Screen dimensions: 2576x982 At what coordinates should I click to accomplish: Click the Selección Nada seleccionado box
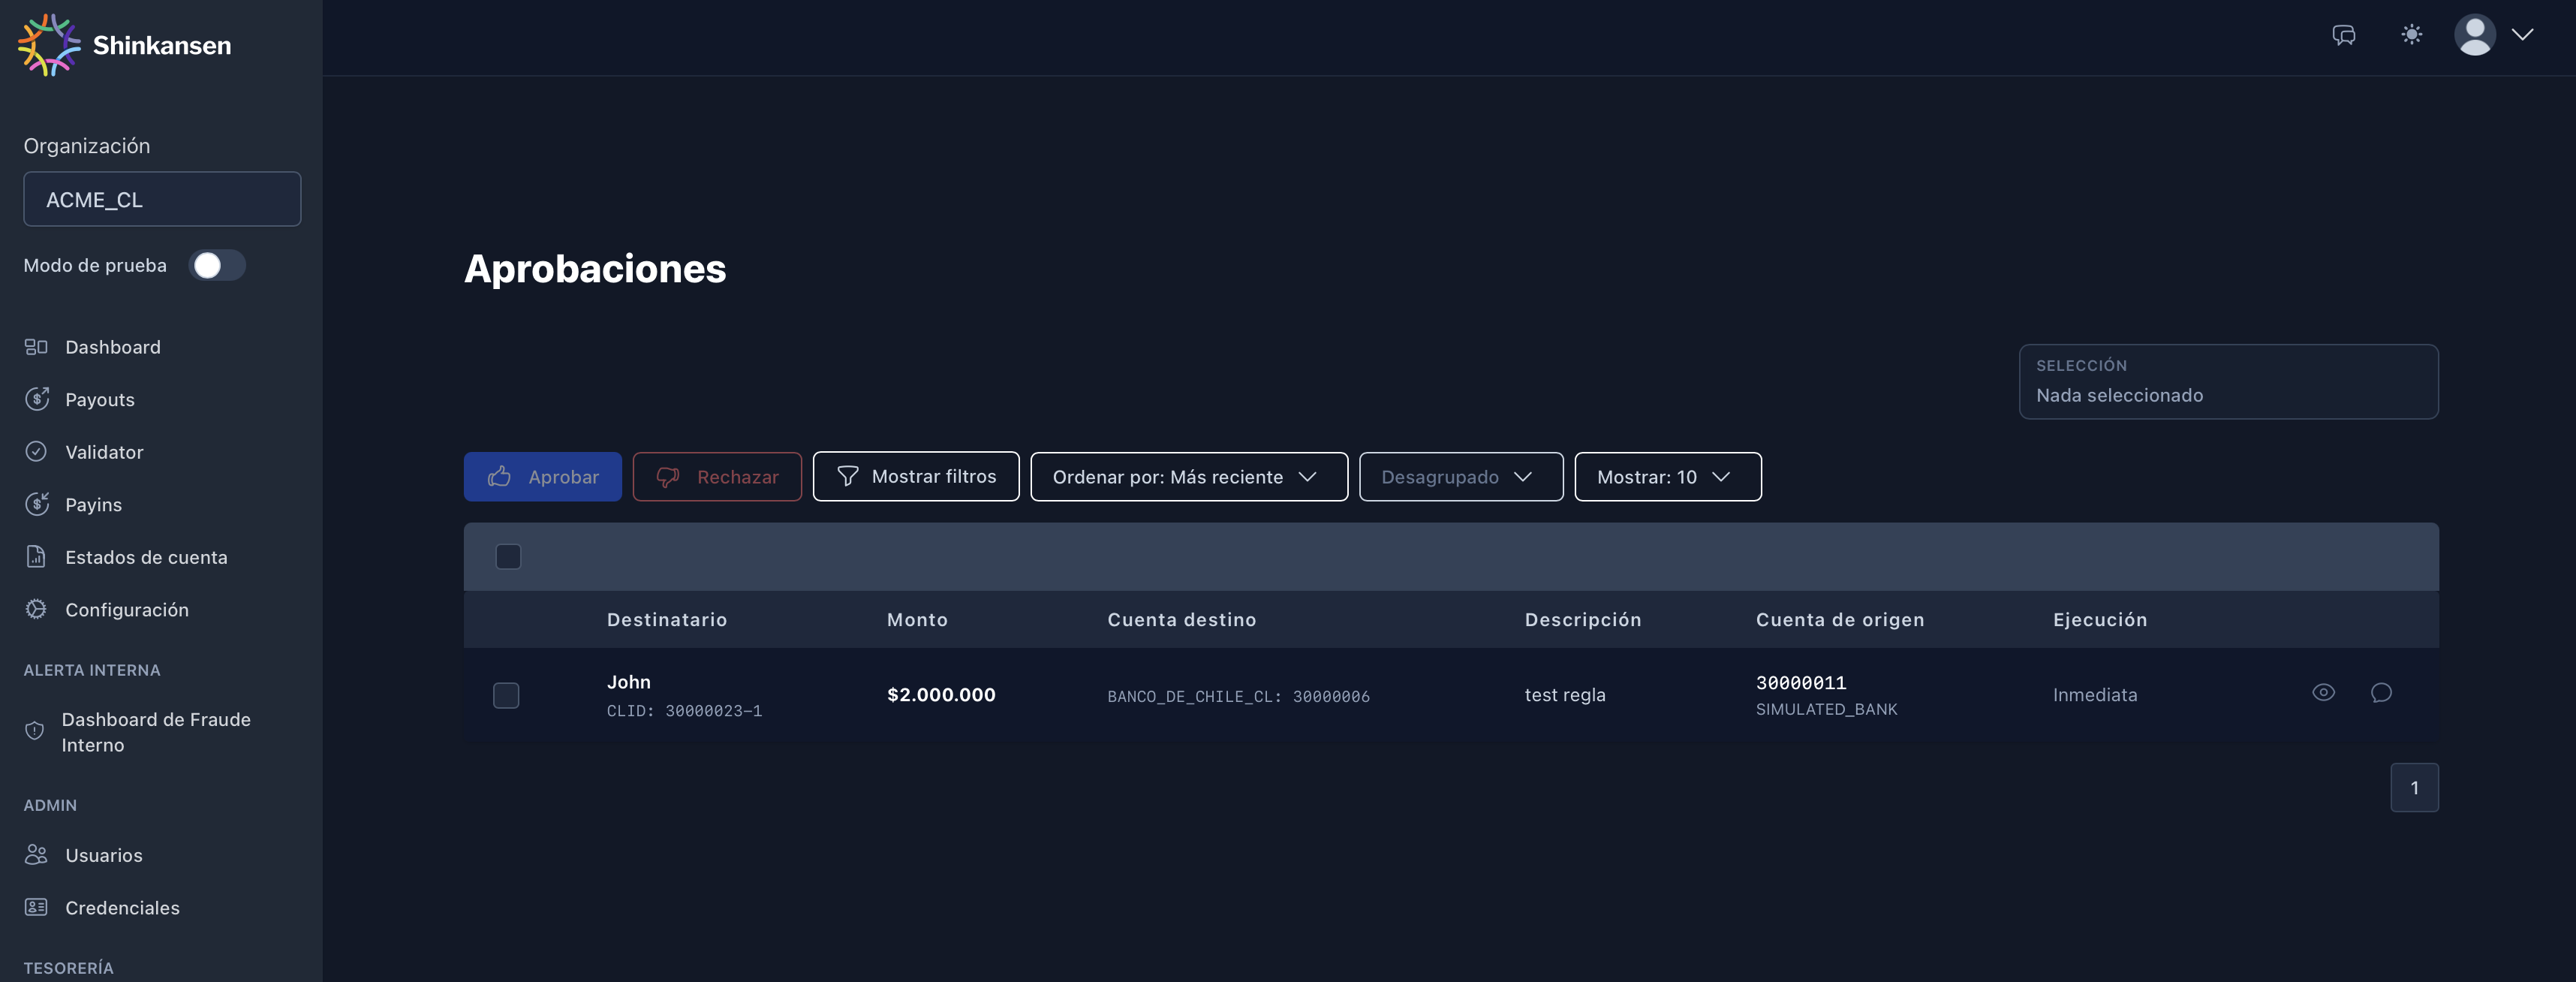click(2228, 382)
